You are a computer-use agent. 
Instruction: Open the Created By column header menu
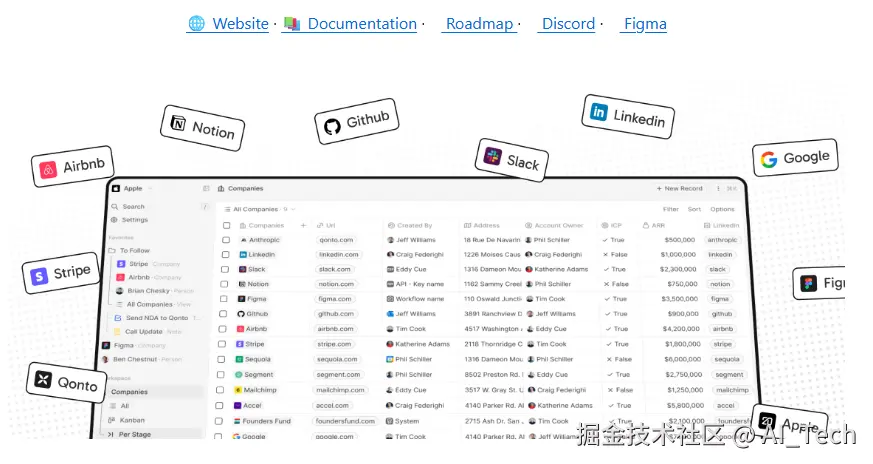410,226
